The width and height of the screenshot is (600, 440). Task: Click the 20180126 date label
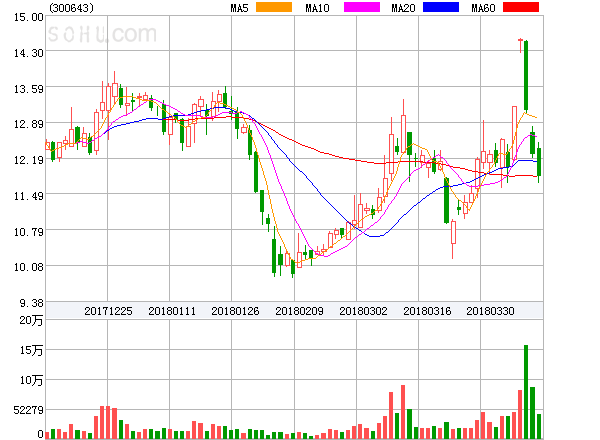pyautogui.click(x=235, y=311)
